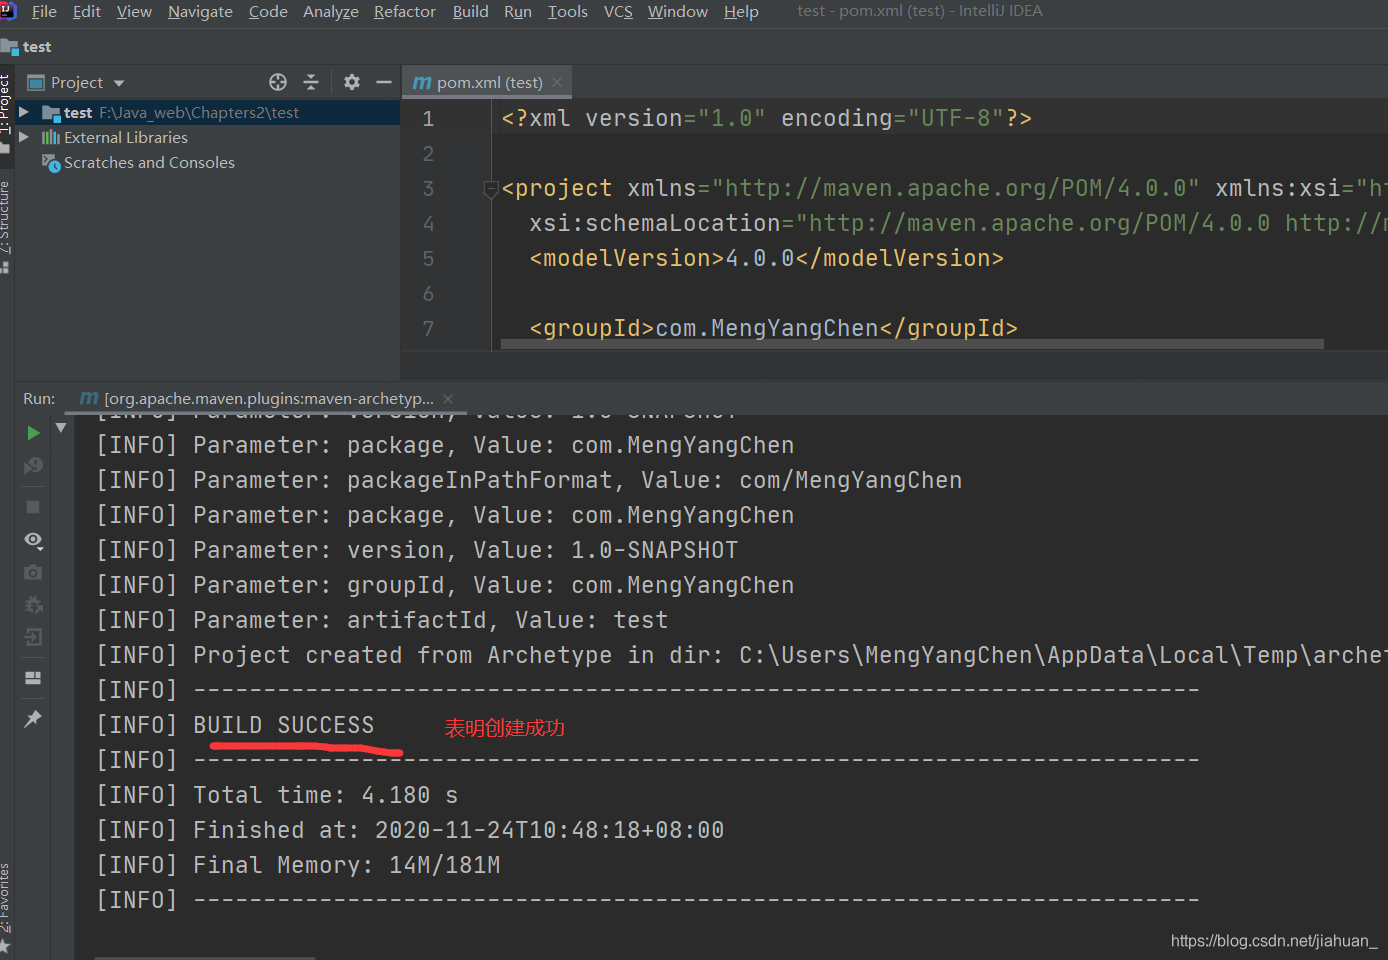This screenshot has width=1388, height=960.
Task: Click the Project created from Archetype line
Action: (x=742, y=655)
